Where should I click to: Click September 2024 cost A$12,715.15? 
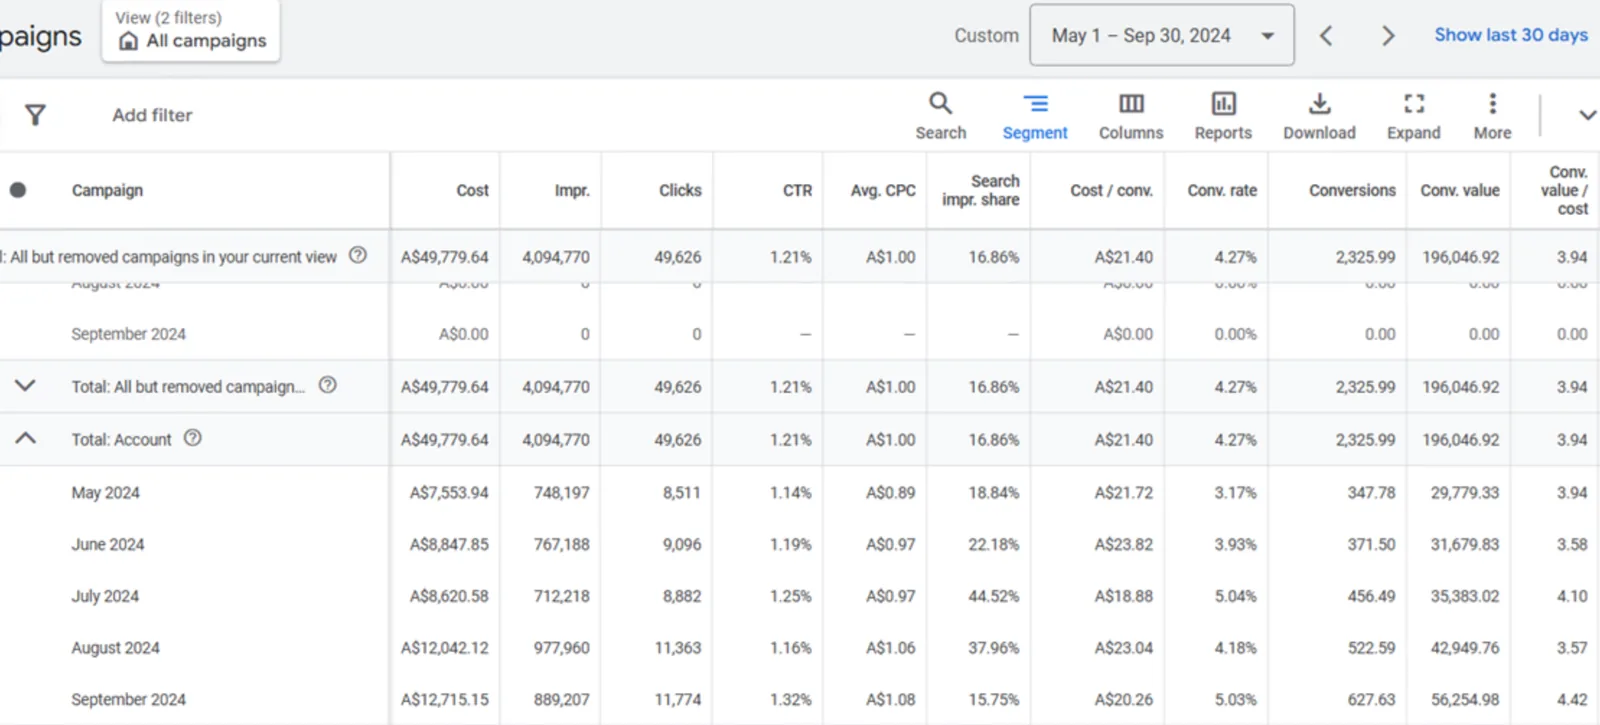(x=445, y=700)
